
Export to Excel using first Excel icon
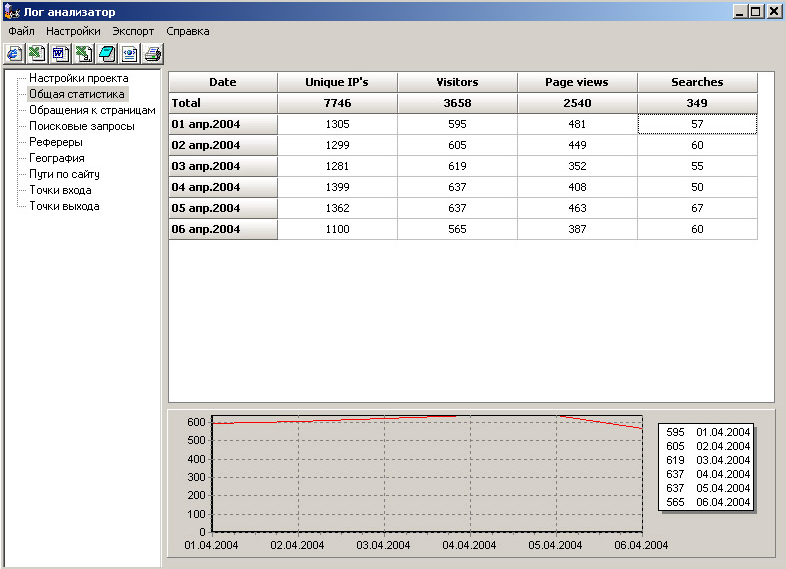(37, 54)
